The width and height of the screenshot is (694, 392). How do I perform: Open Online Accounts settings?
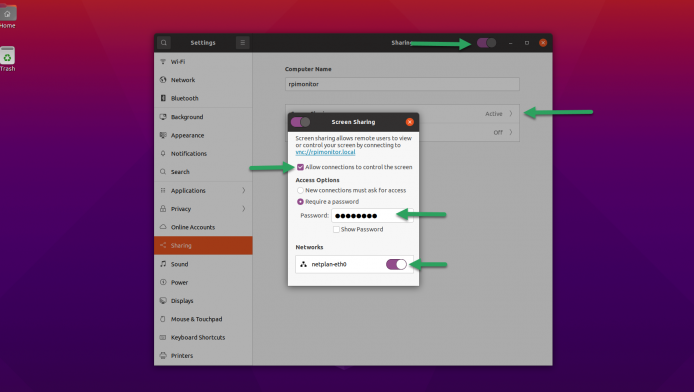(x=203, y=227)
